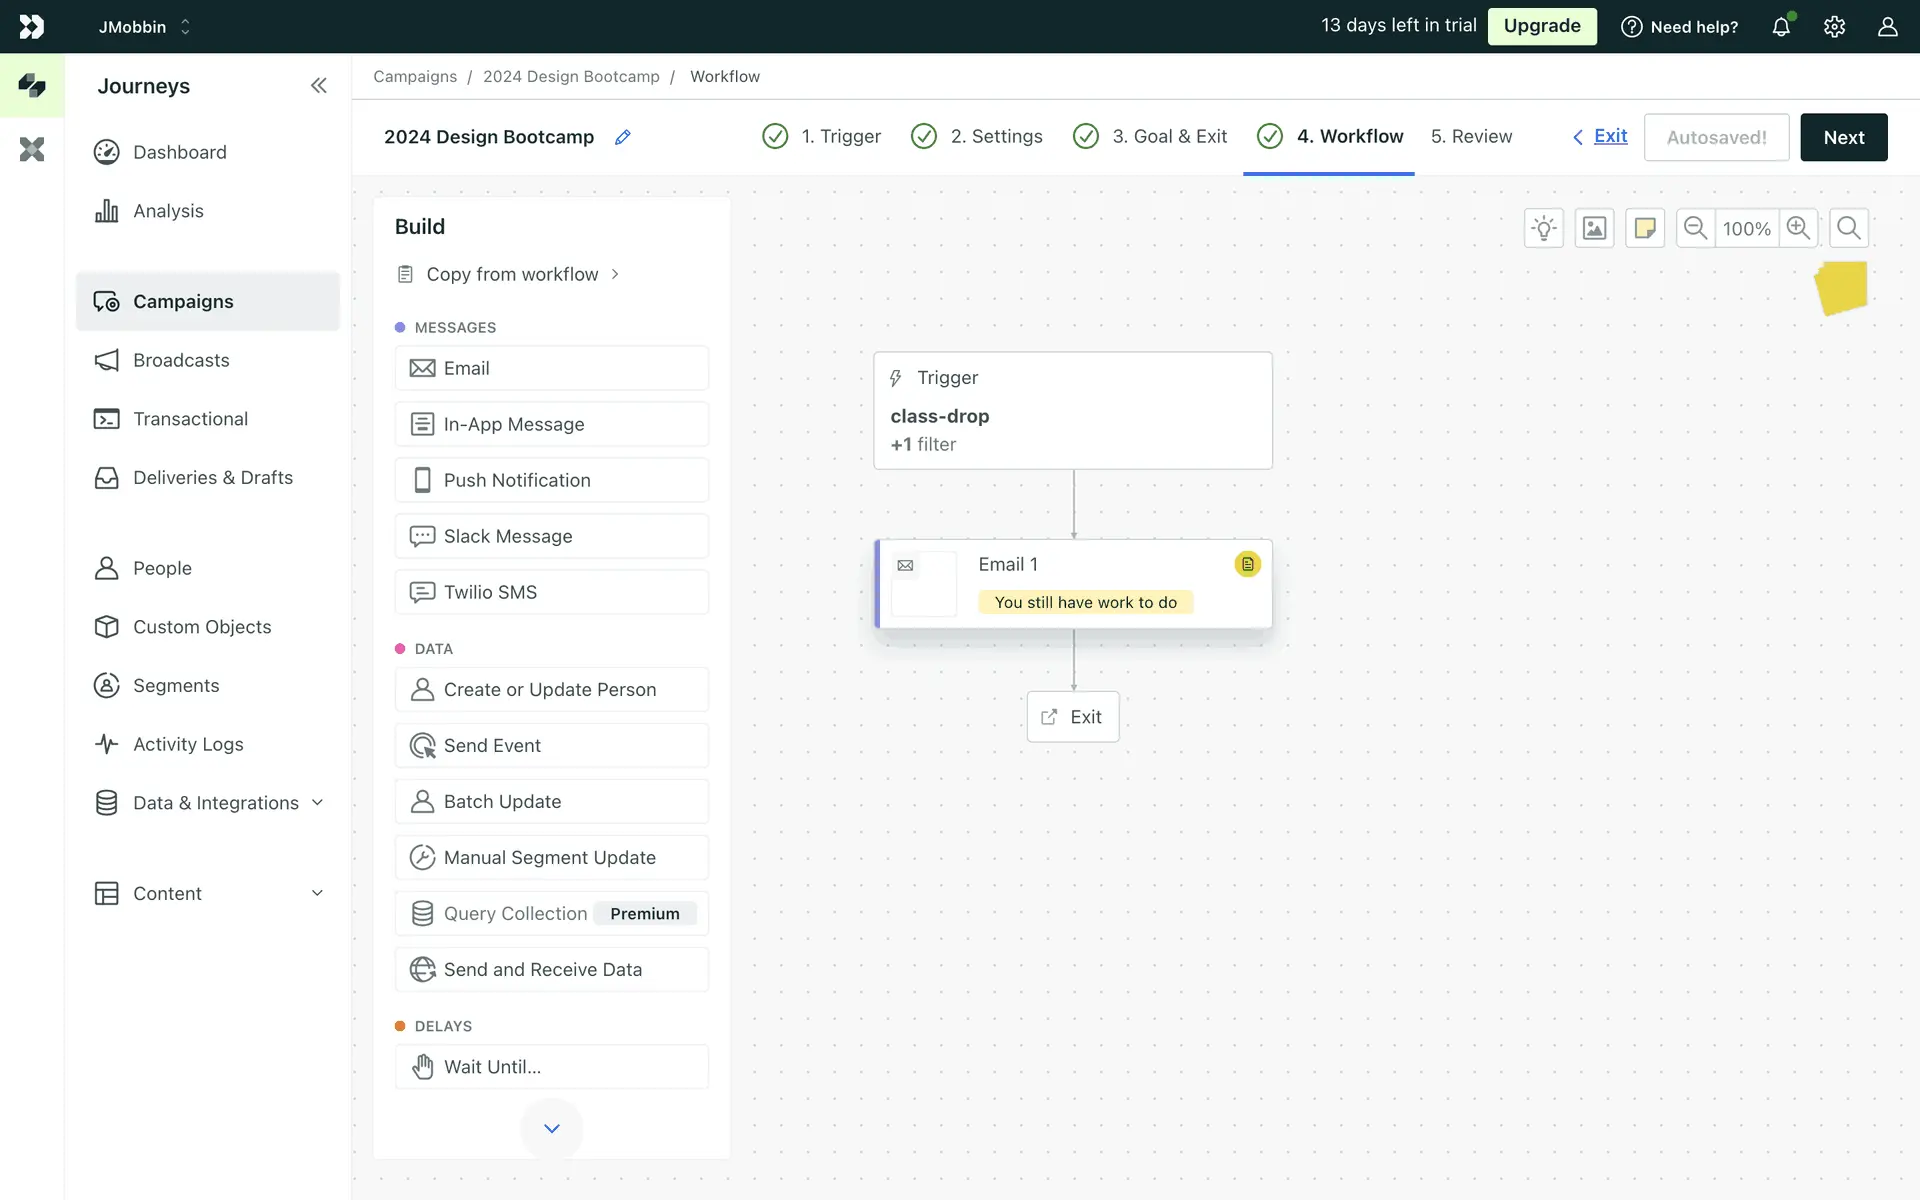This screenshot has width=1920, height=1200.
Task: Zoom out the workflow canvas
Action: (1695, 228)
